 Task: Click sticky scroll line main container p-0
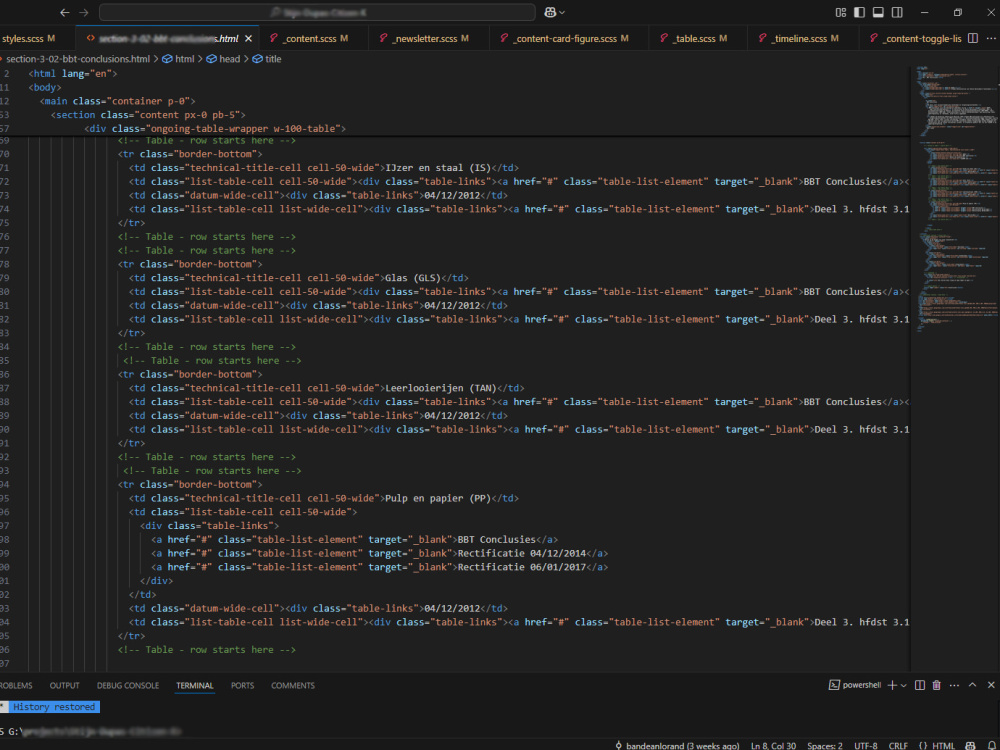pos(117,101)
